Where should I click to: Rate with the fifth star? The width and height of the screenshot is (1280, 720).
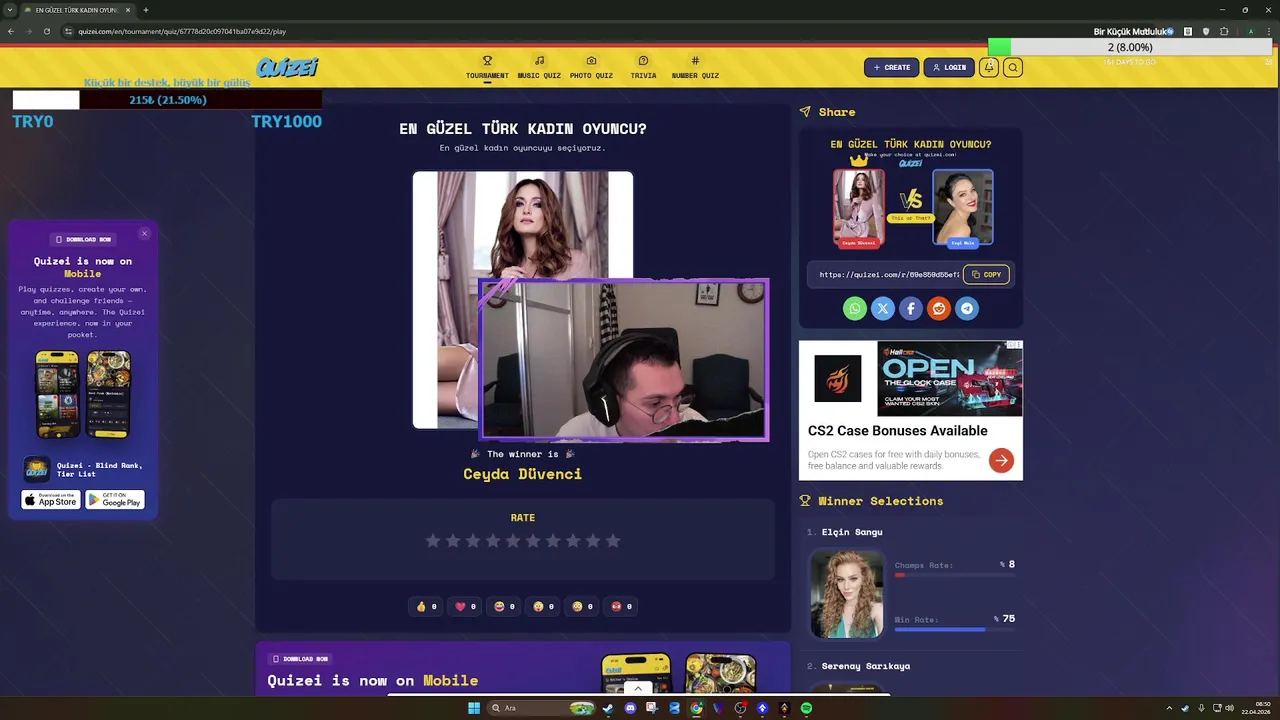(513, 540)
